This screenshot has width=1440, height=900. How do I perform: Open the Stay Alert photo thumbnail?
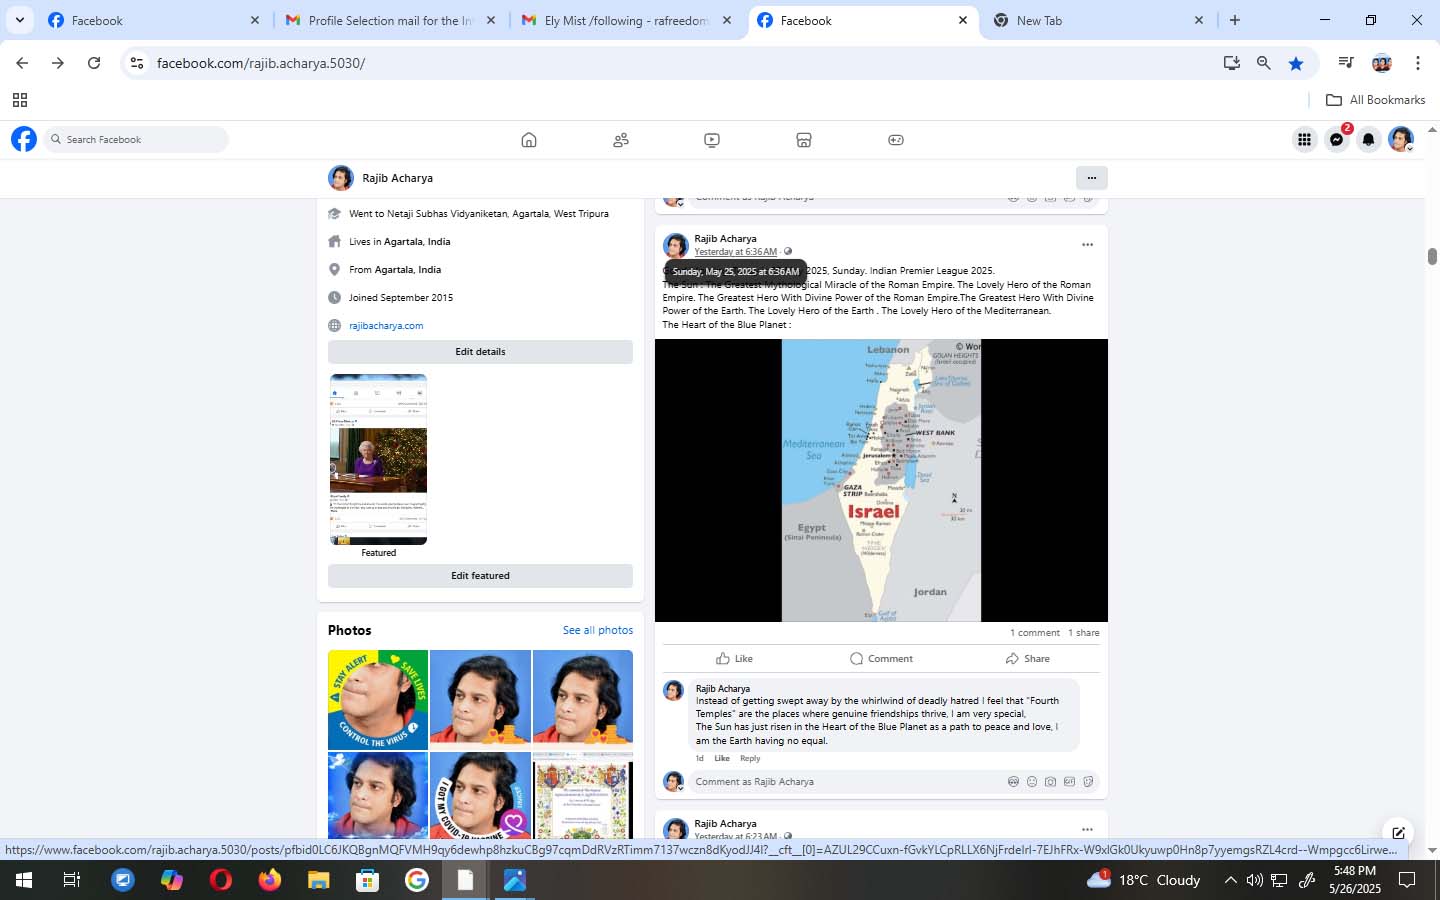click(x=378, y=699)
